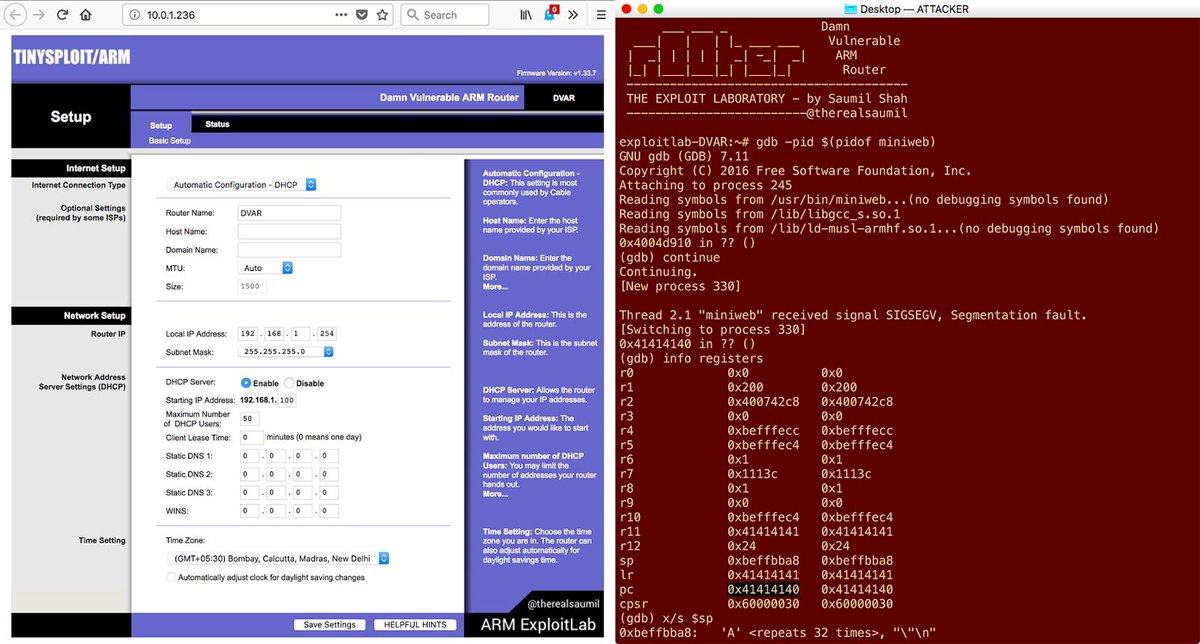Click the MTU Size field
1200x644 pixels.
pyautogui.click(x=253, y=286)
